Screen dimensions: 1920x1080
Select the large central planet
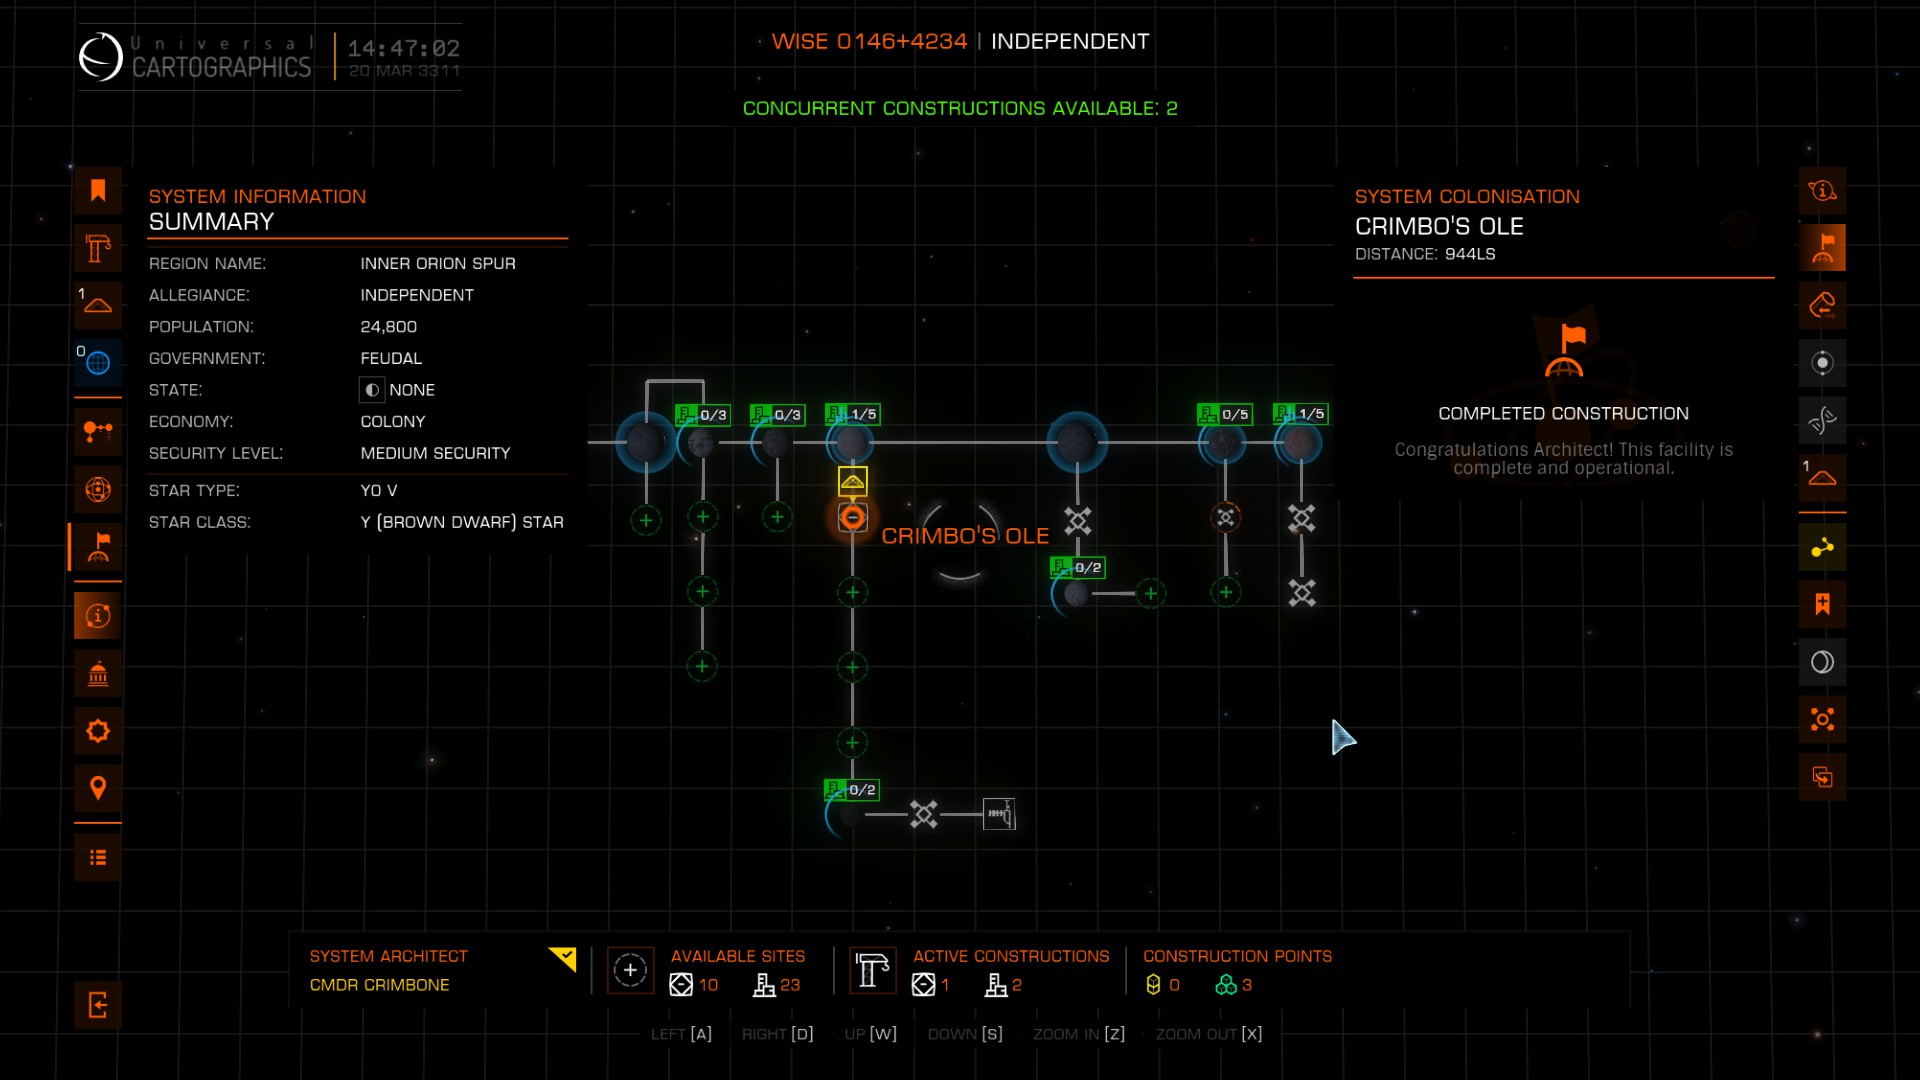point(1077,442)
